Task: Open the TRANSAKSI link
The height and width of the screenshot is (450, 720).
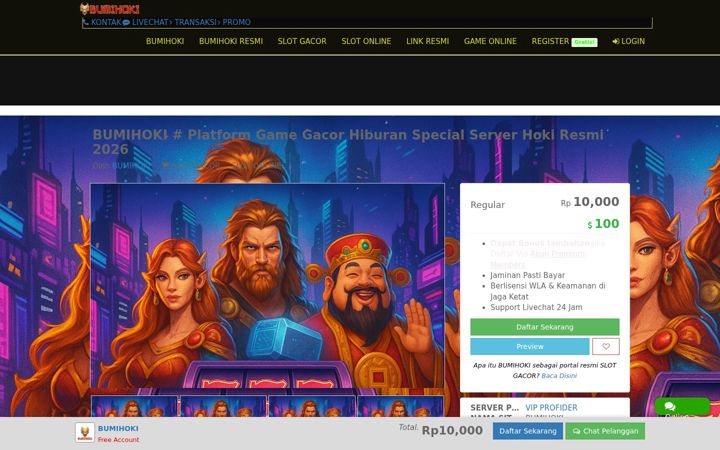Action: pyautogui.click(x=195, y=22)
